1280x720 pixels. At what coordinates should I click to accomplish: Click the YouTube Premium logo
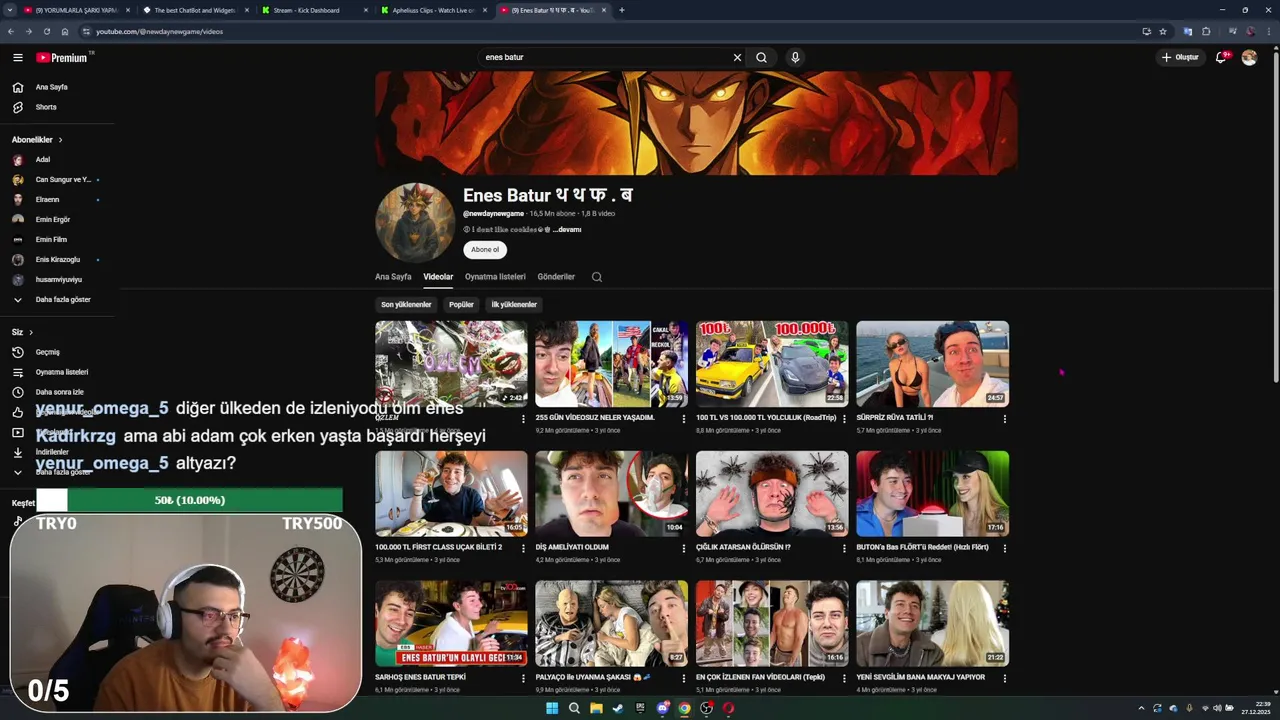63,57
